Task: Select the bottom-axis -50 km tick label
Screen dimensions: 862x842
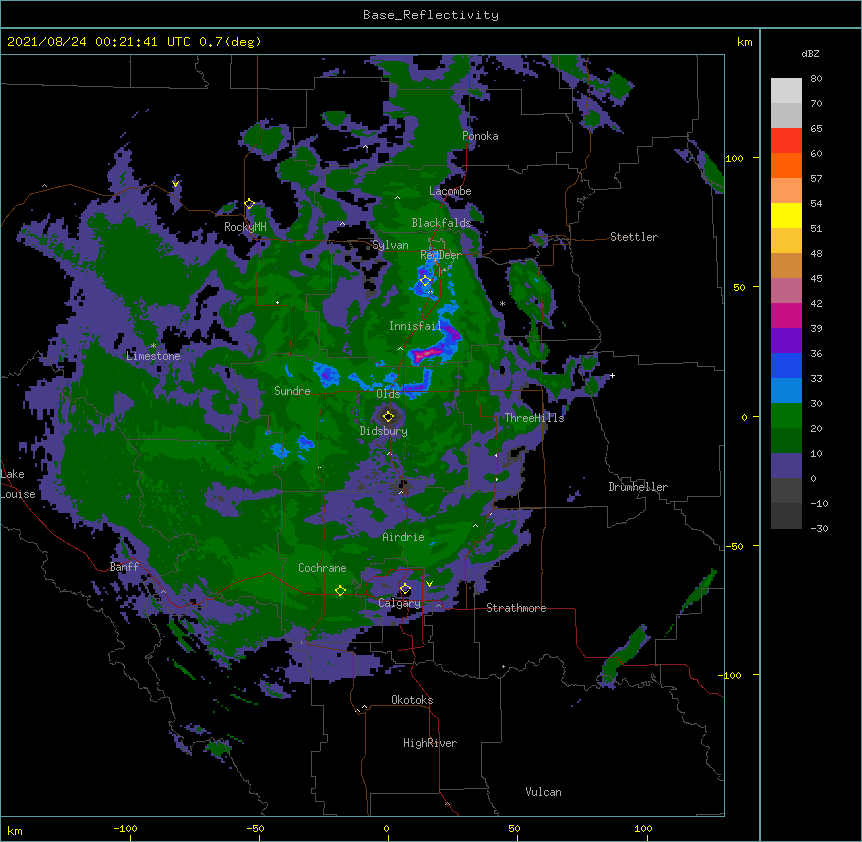Action: [x=255, y=828]
